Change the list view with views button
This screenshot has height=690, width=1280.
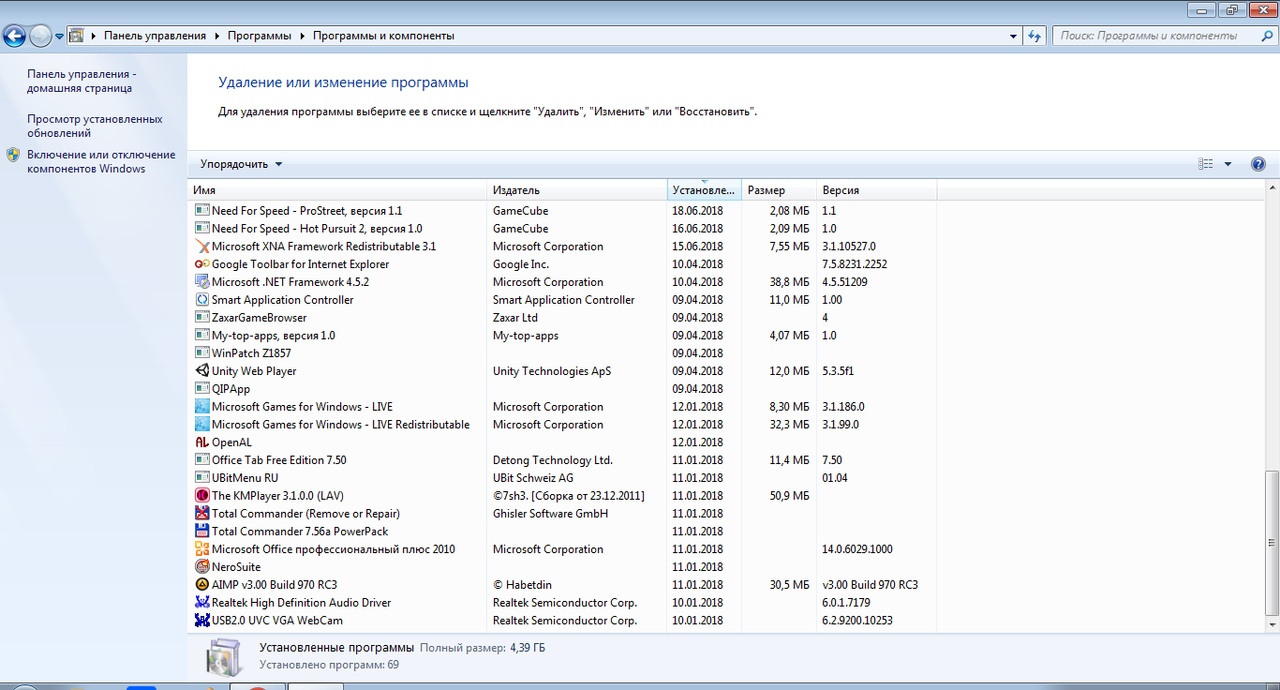[1205, 164]
